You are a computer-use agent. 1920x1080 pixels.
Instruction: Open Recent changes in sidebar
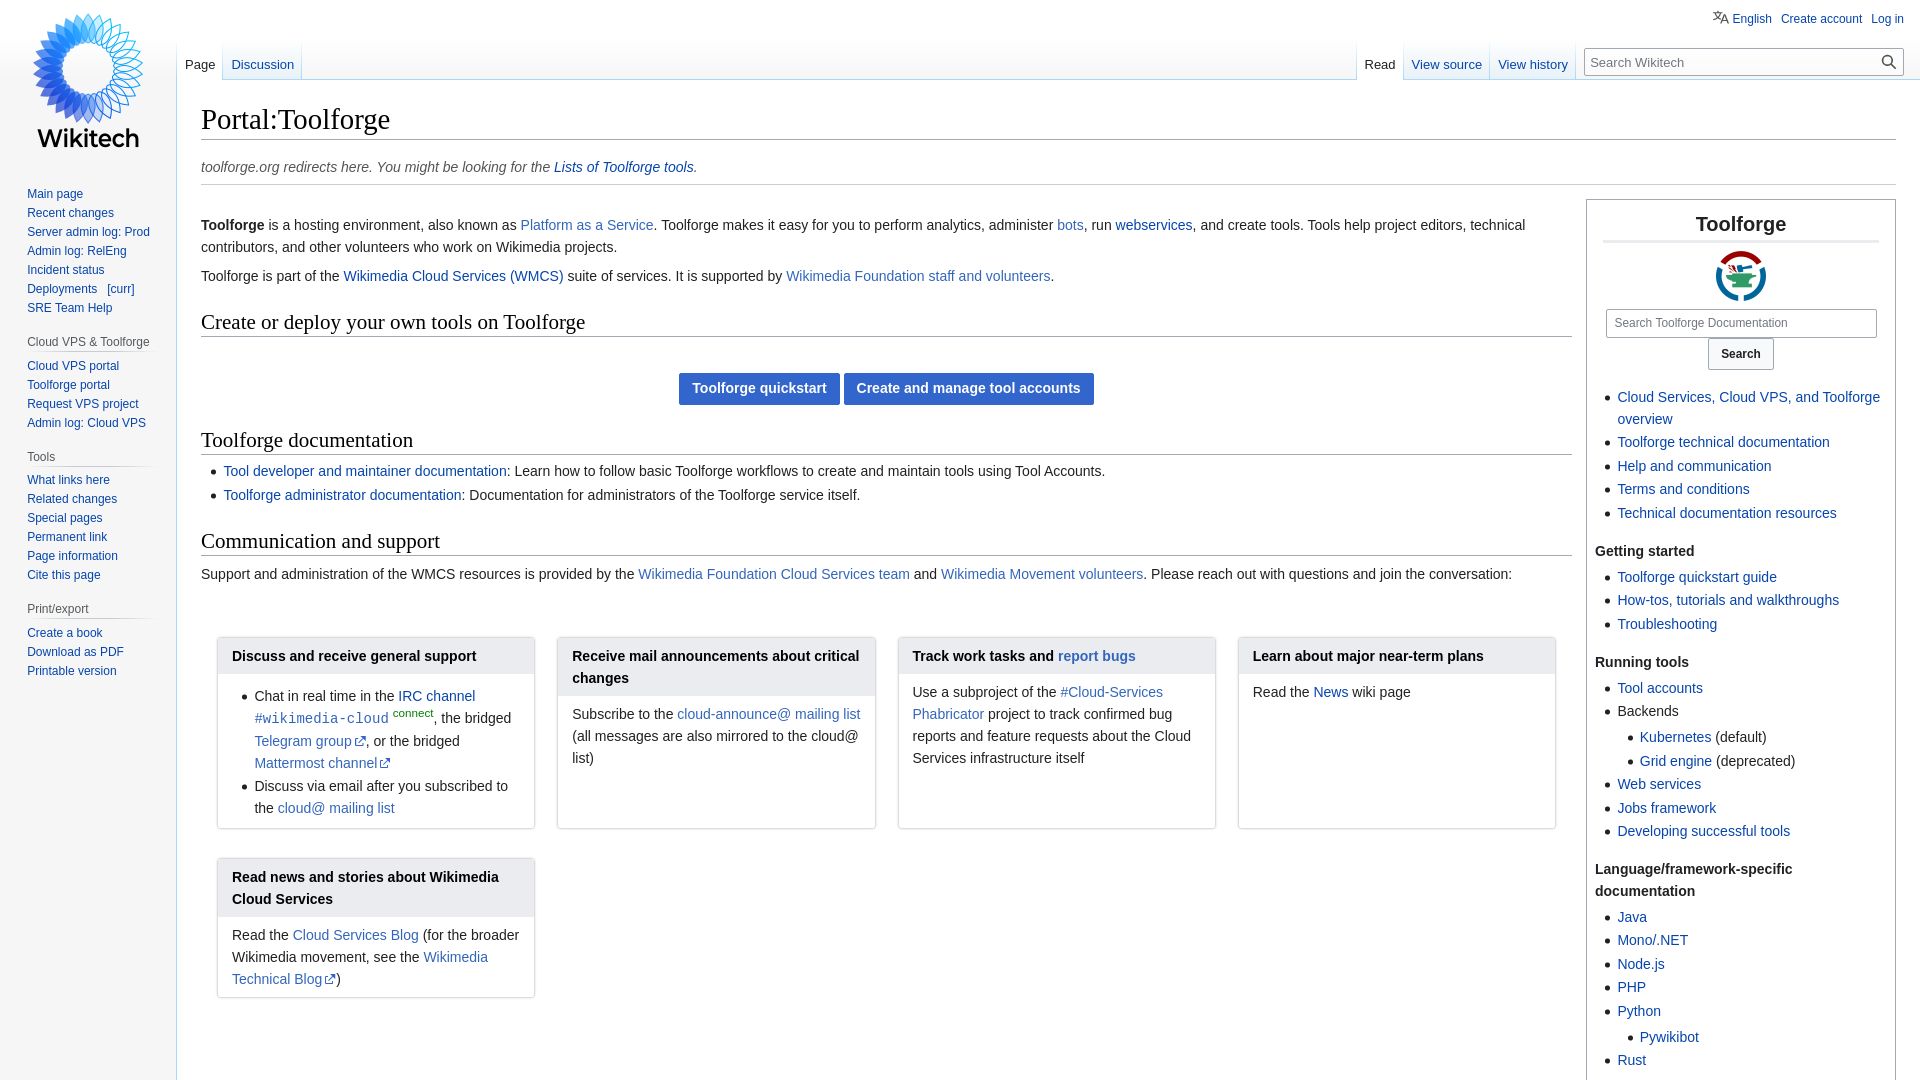(x=70, y=213)
